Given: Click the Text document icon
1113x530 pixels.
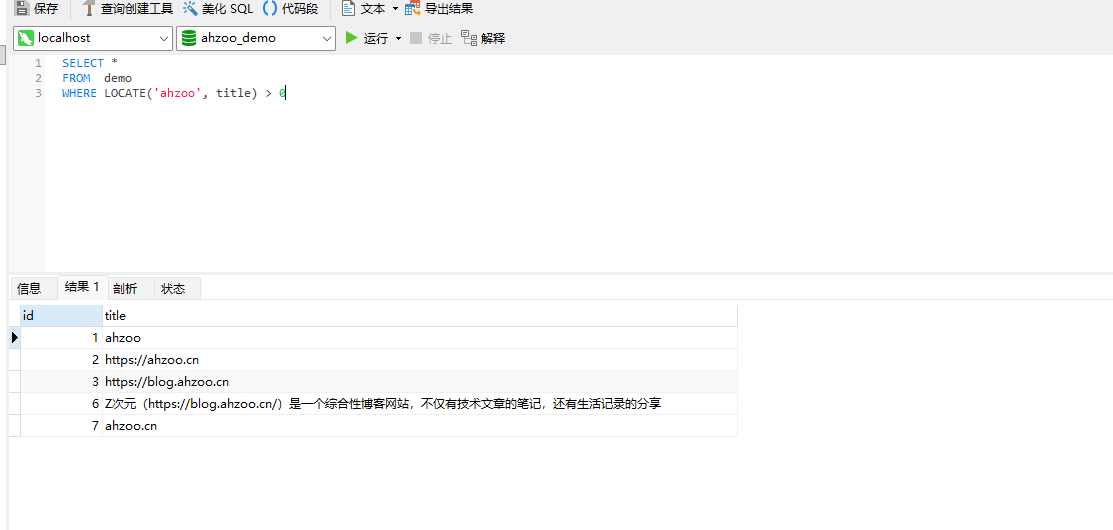Looking at the screenshot, I should coord(348,8).
